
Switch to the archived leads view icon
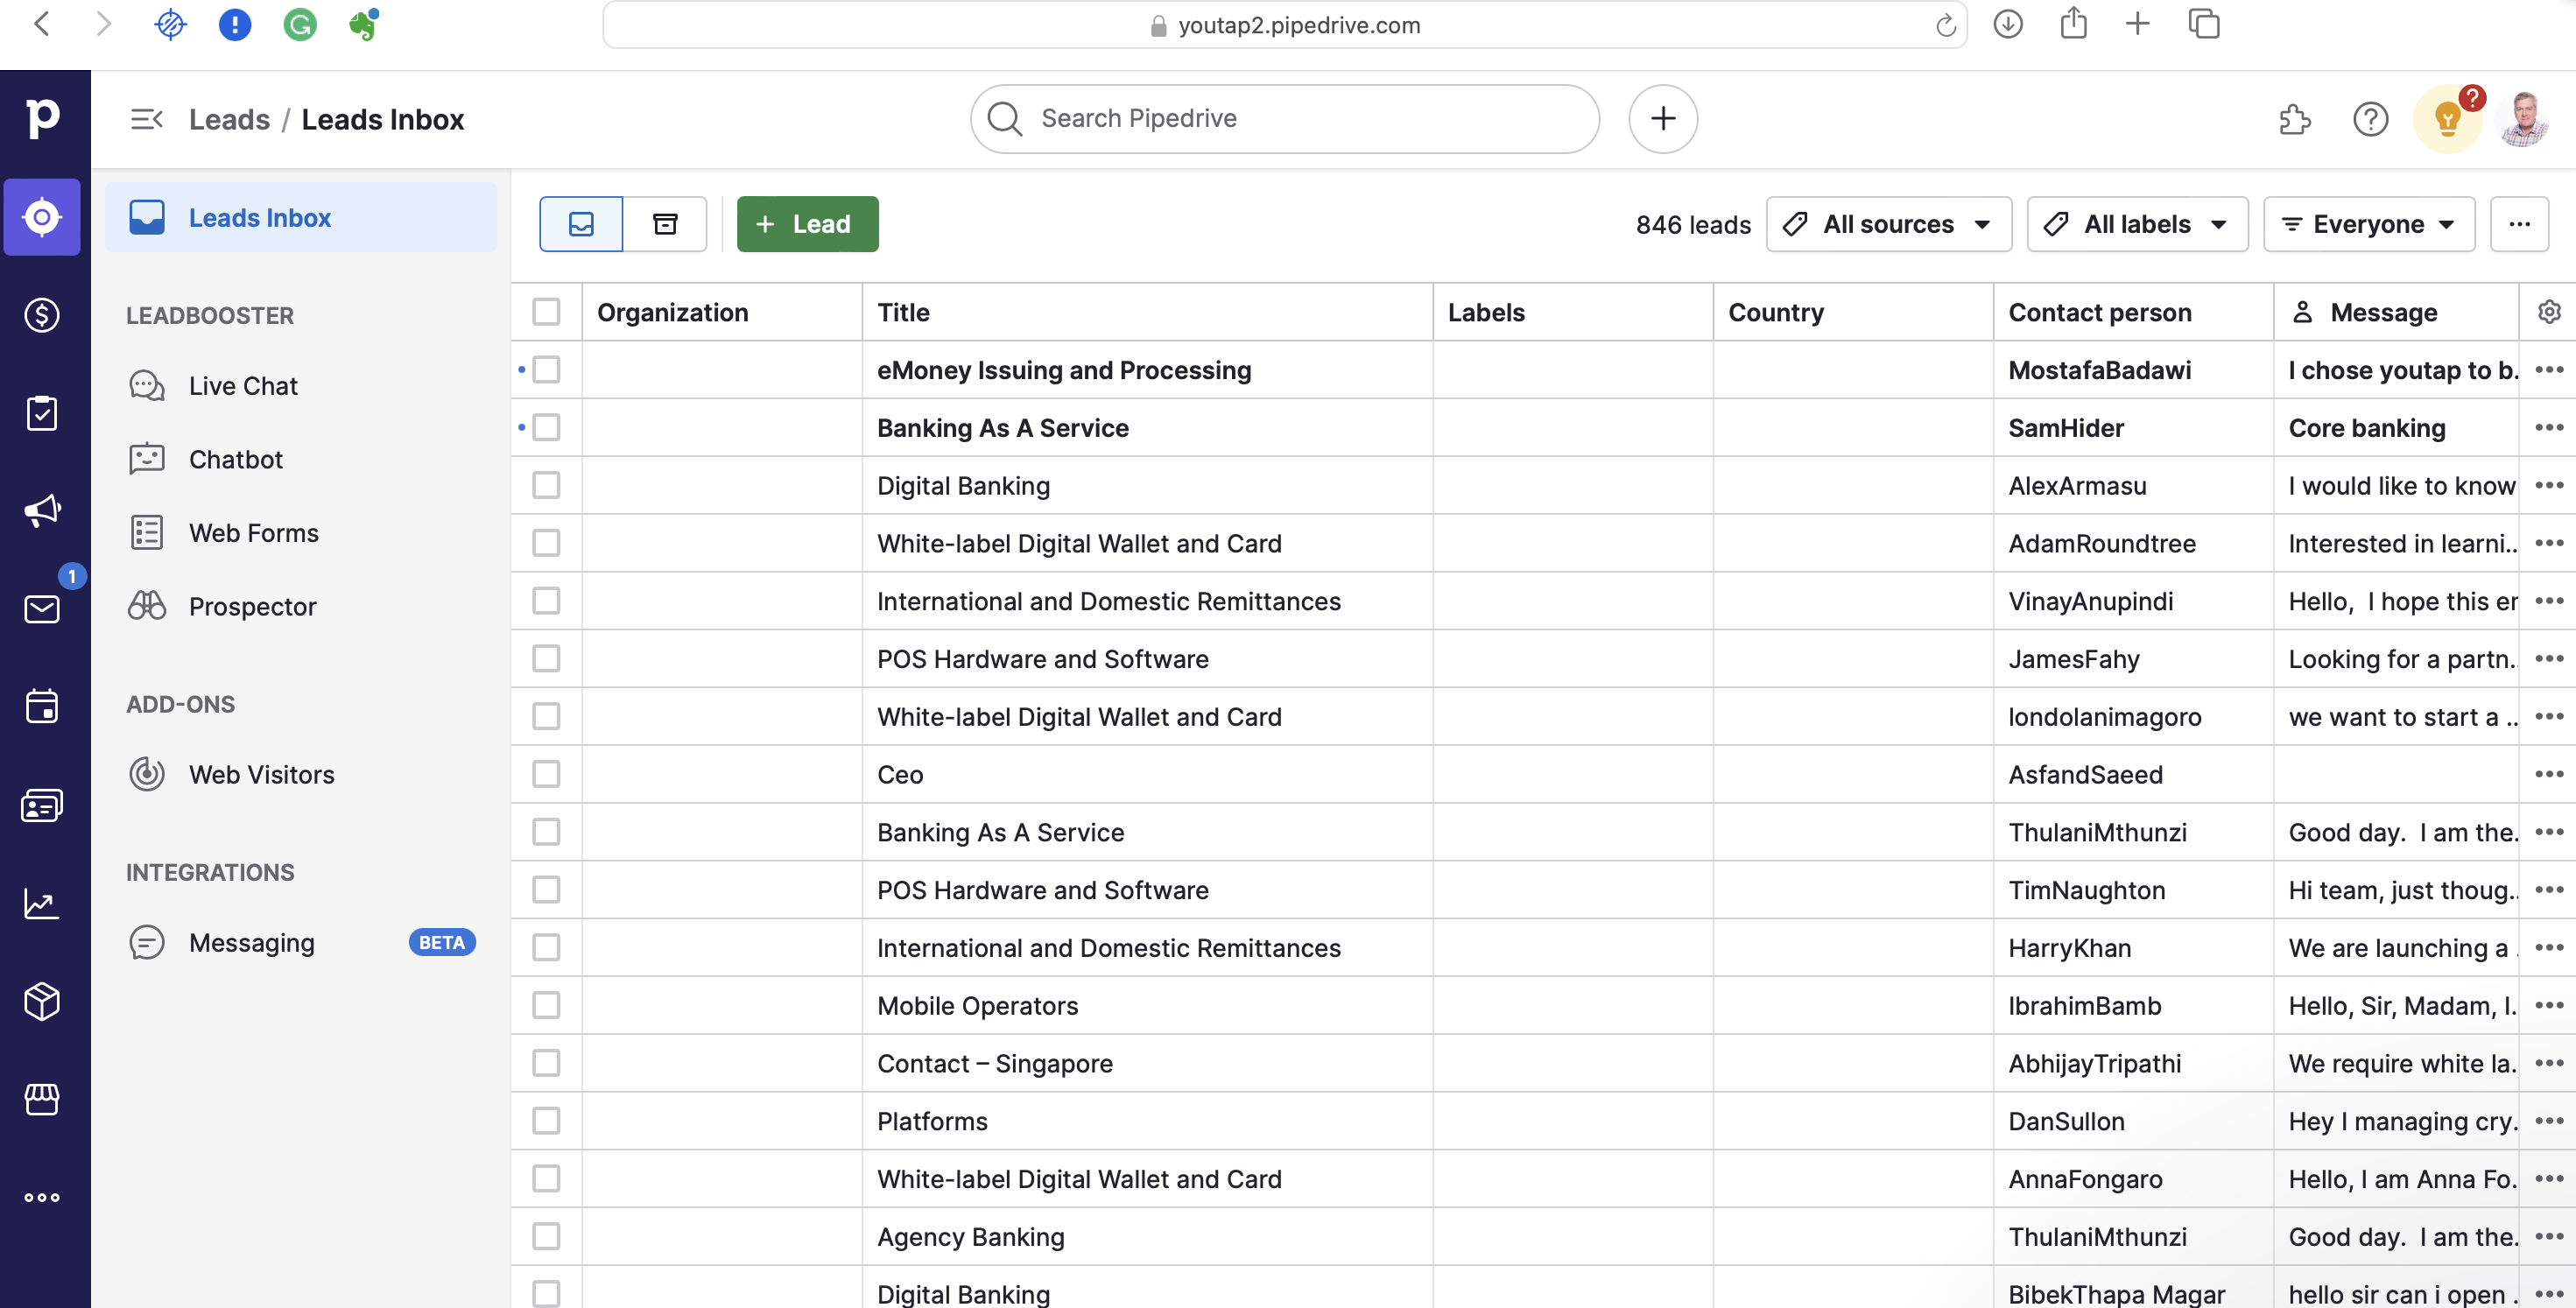pos(665,224)
